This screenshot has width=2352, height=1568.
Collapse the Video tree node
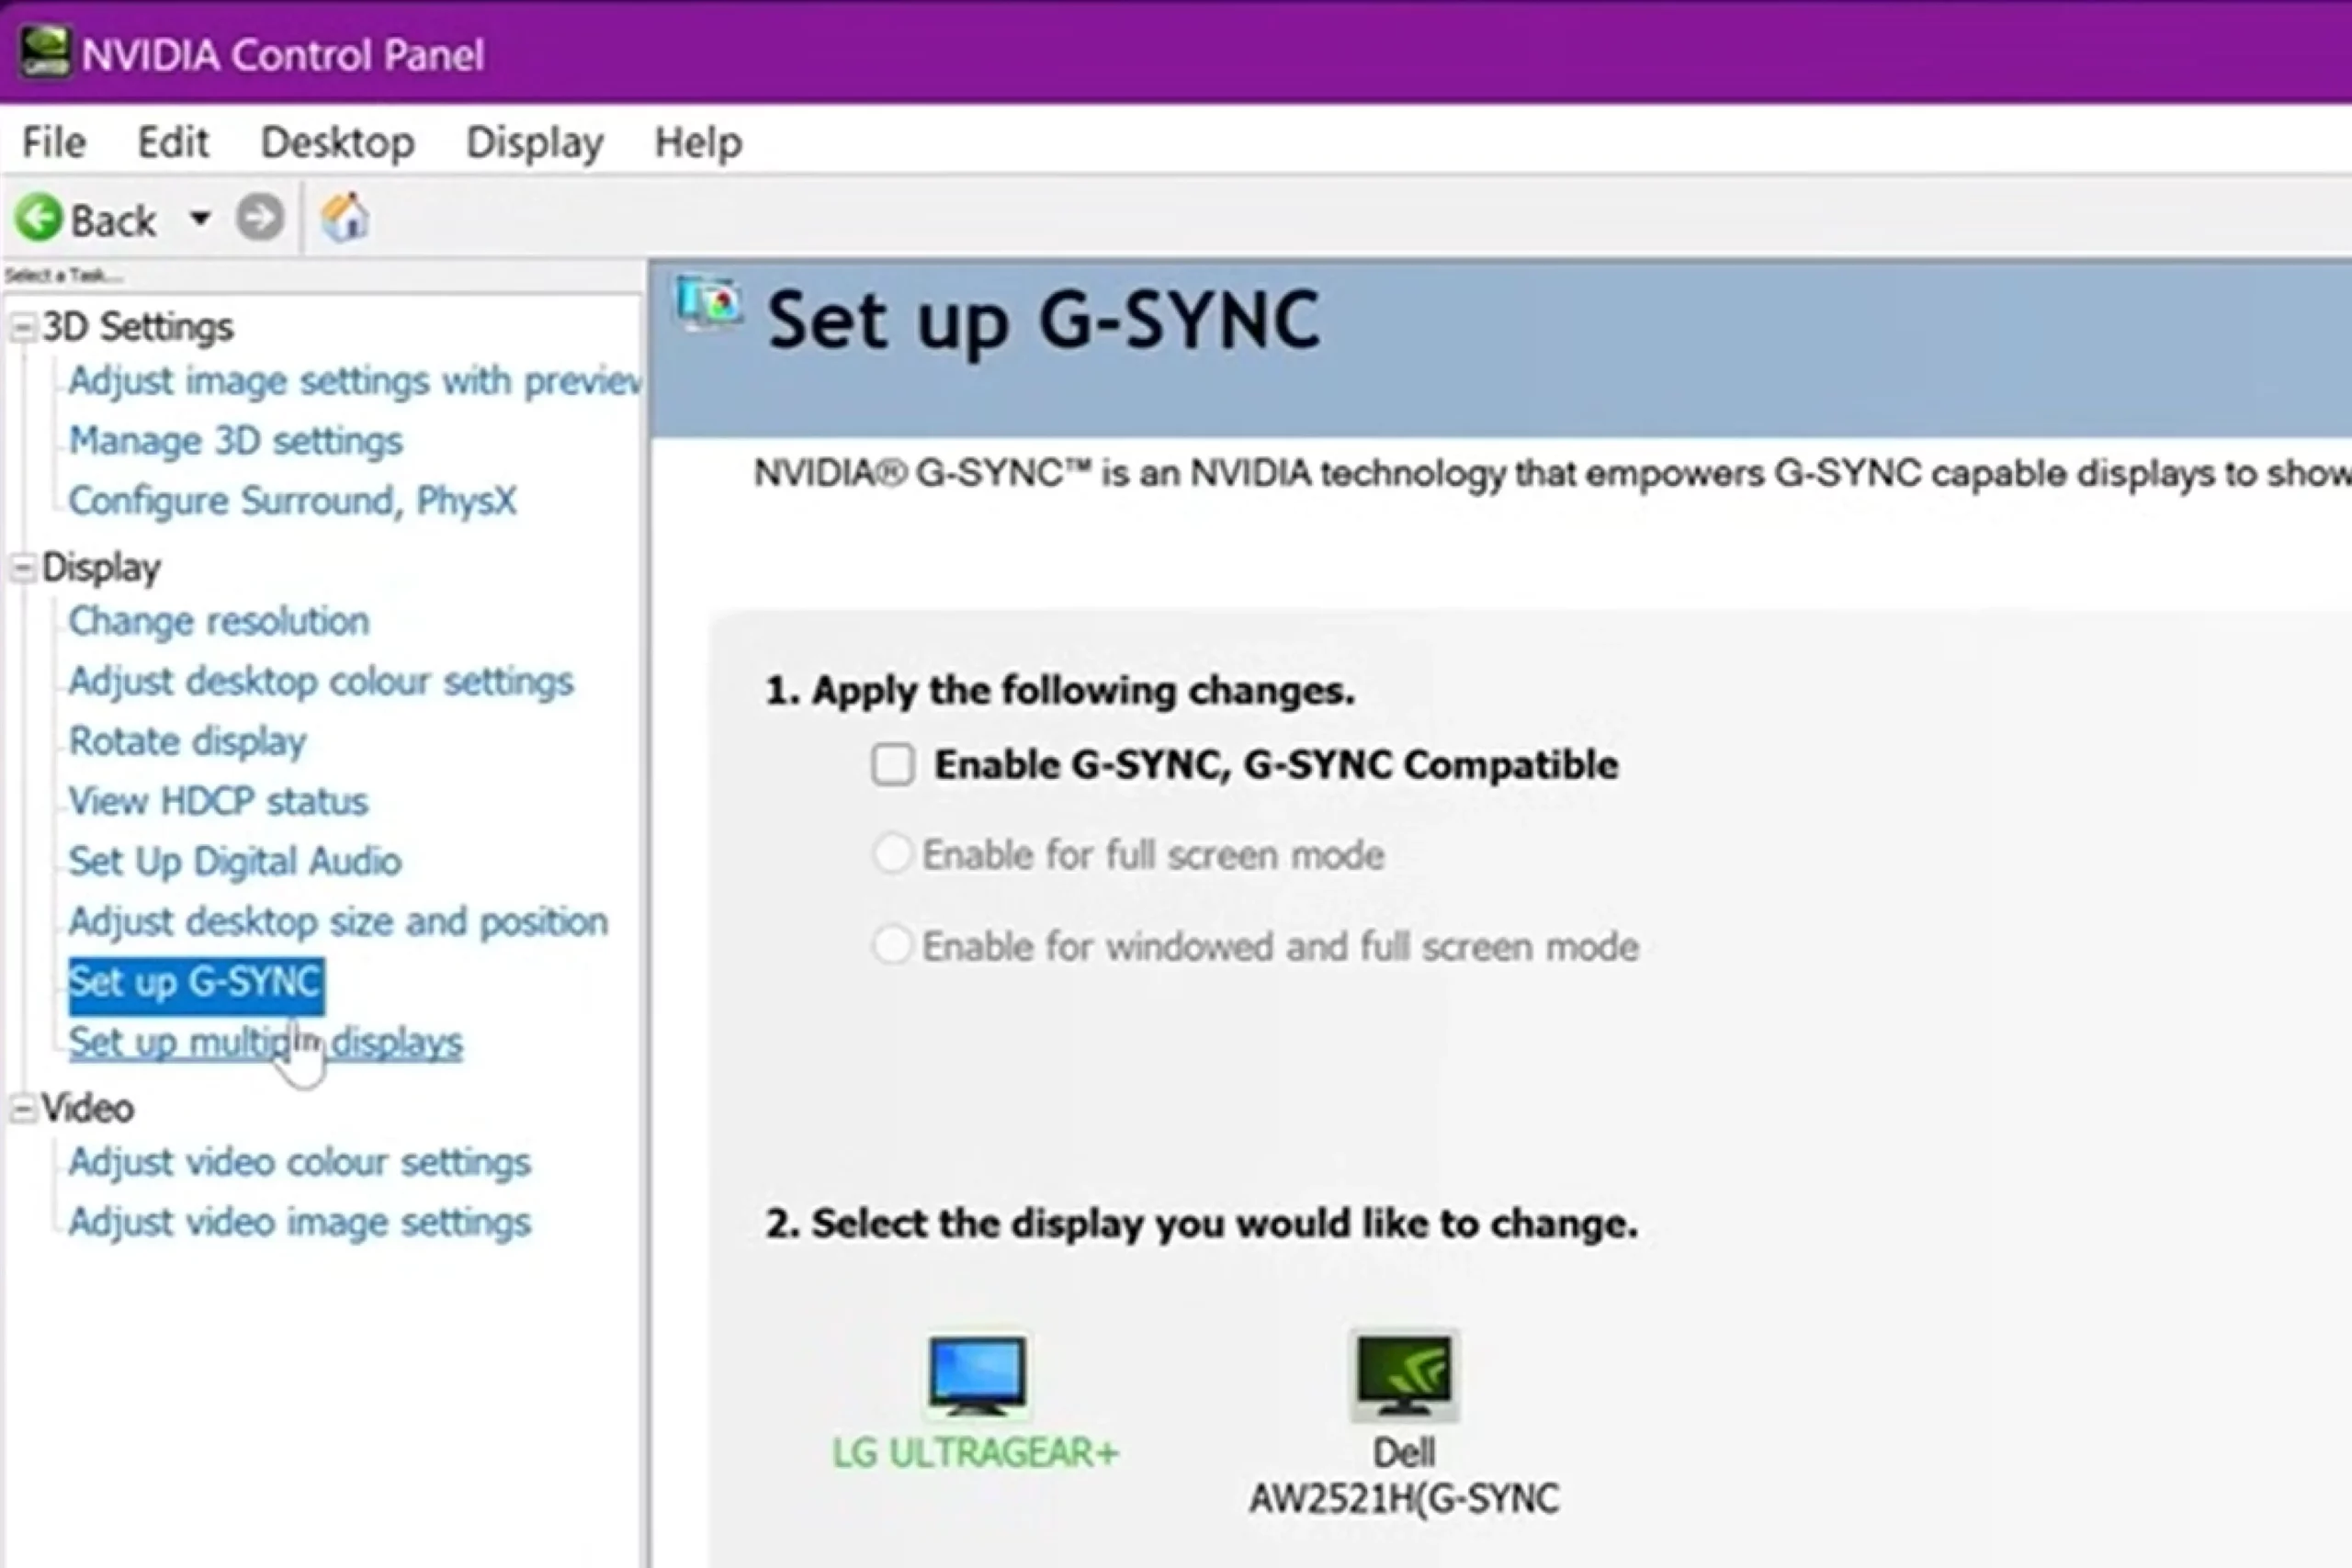click(22, 1109)
